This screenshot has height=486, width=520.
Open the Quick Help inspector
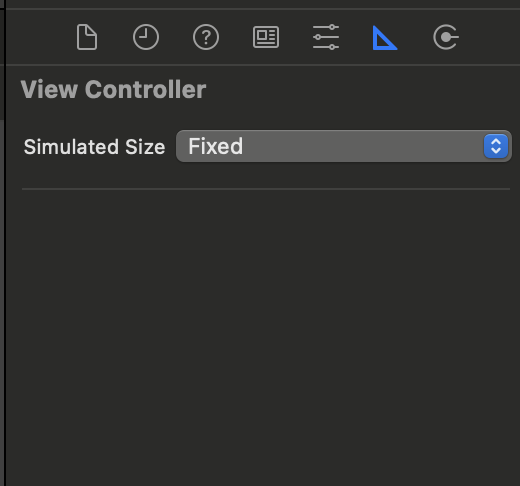[206, 37]
